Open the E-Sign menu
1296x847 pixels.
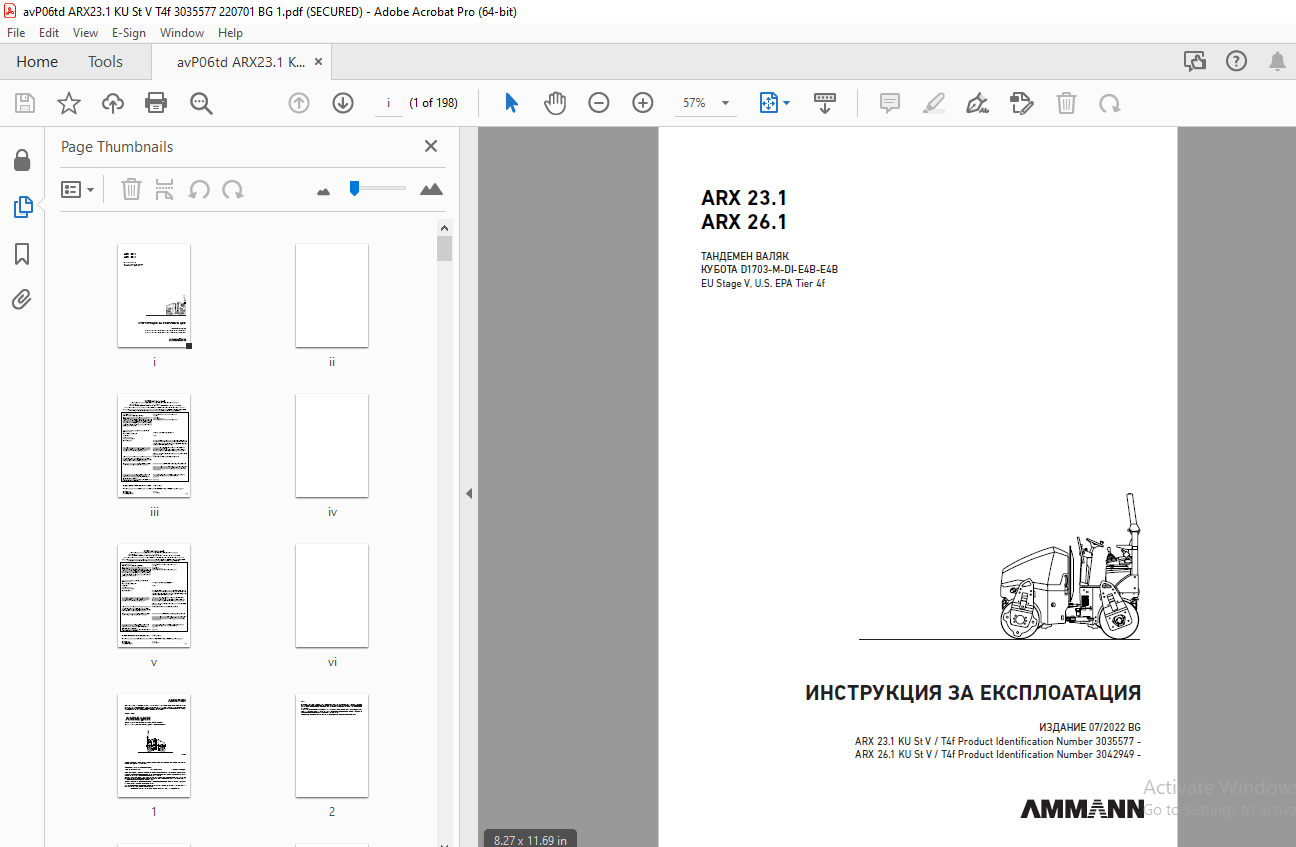[x=129, y=33]
